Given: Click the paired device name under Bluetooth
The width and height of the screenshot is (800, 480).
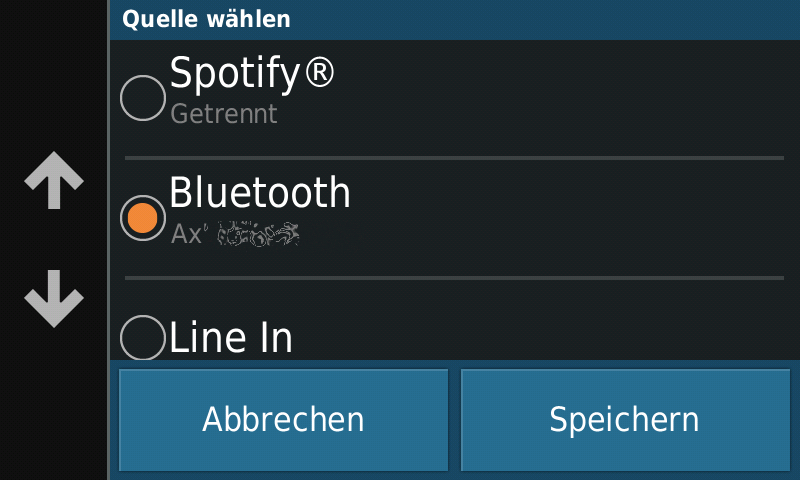Looking at the screenshot, I should tap(235, 234).
